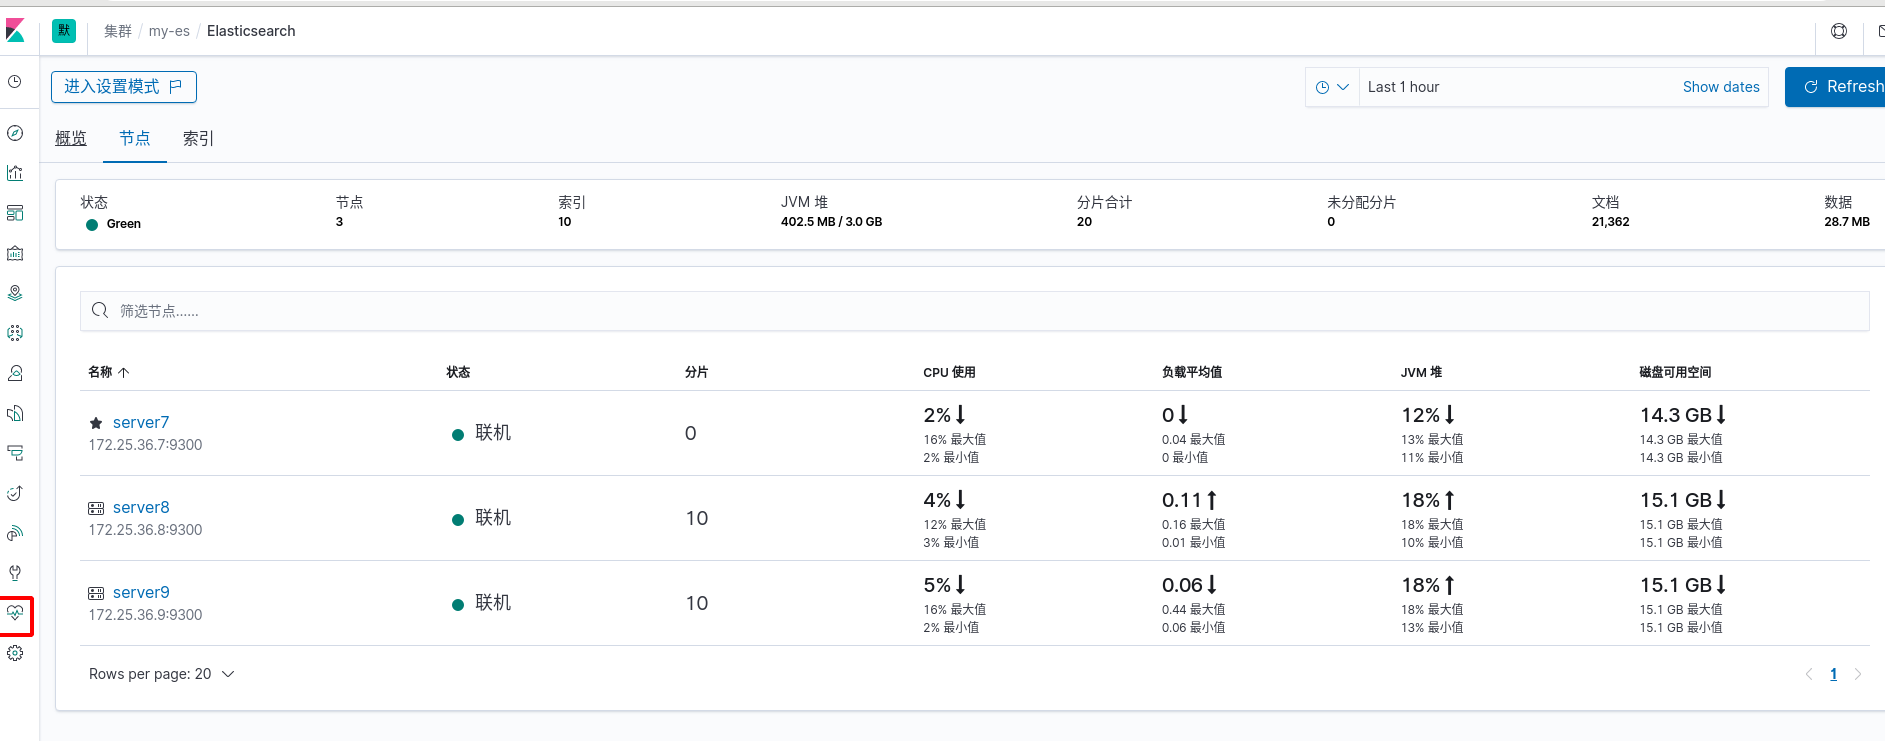Sort by 负载平均值 column header
This screenshot has width=1885, height=741.
click(1192, 372)
